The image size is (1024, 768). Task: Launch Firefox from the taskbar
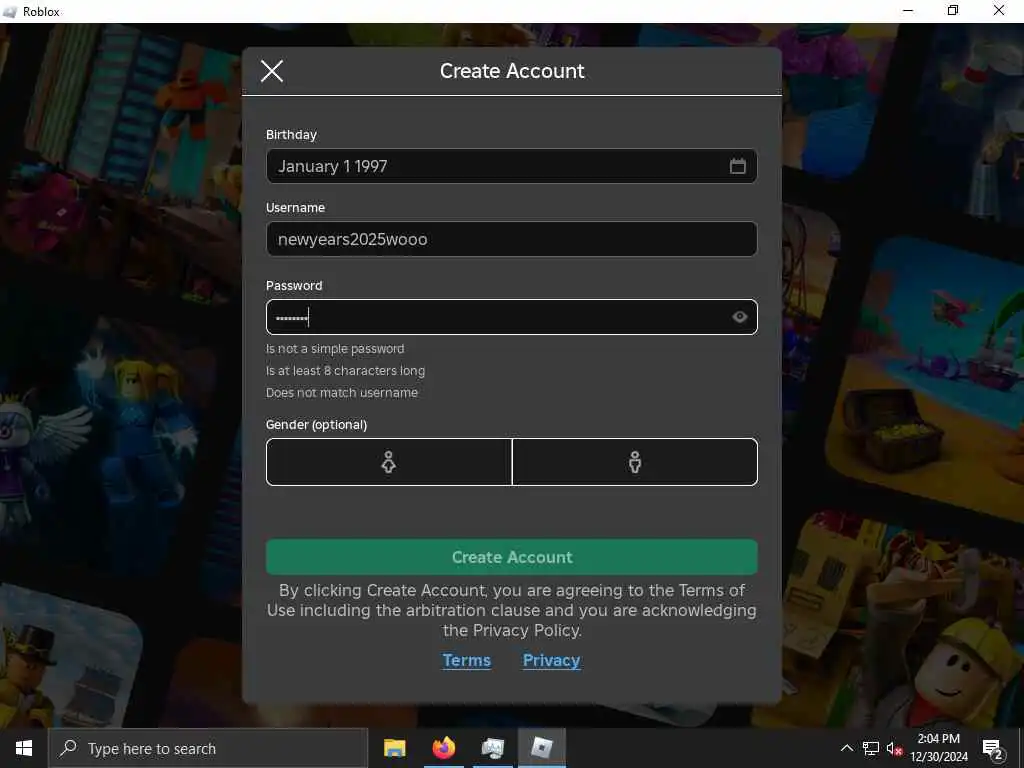coord(443,748)
